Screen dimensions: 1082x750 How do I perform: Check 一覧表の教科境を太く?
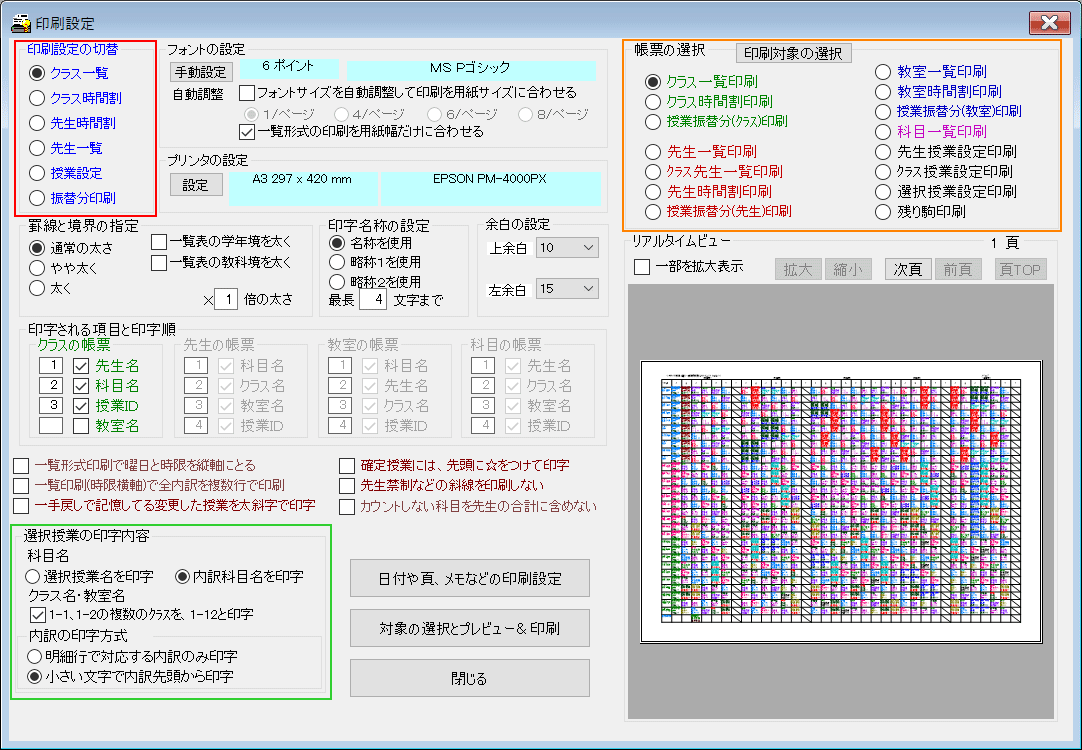[x=159, y=263]
